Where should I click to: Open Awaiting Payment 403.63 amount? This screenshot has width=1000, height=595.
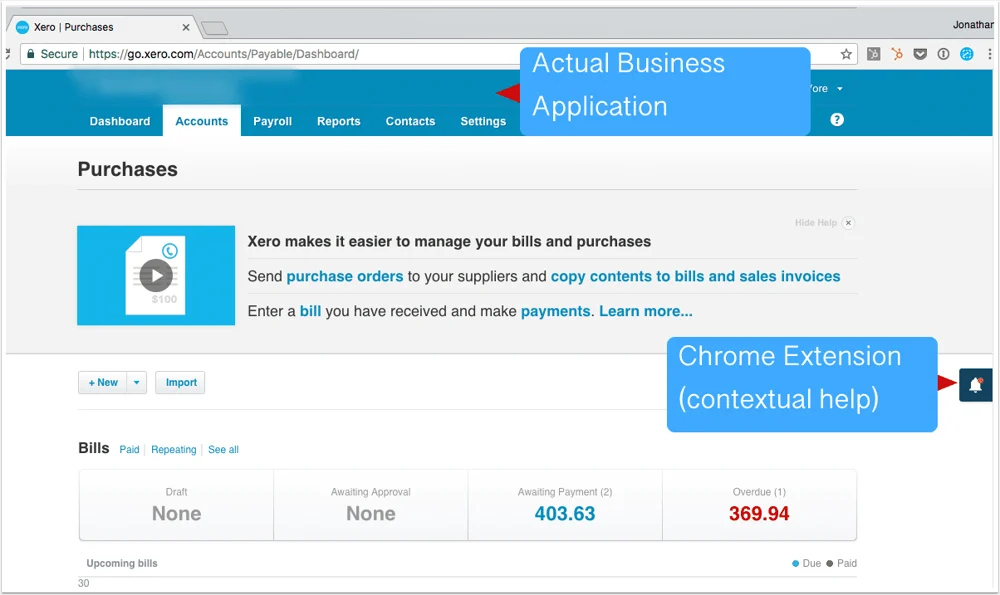pyautogui.click(x=564, y=513)
